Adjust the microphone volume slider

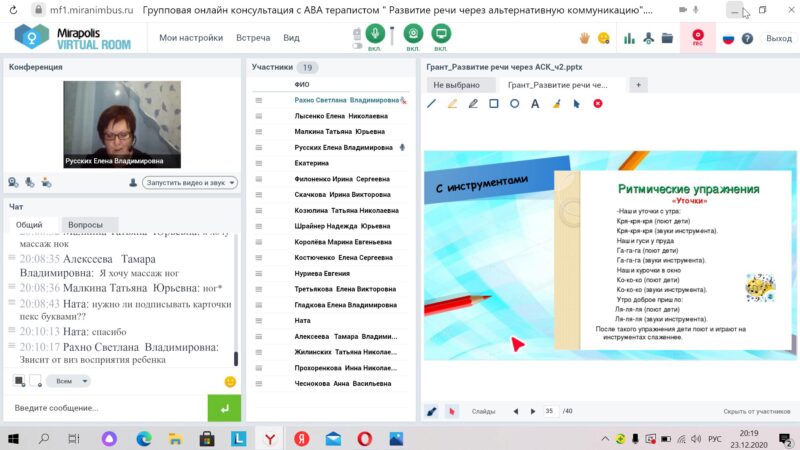pos(392,36)
